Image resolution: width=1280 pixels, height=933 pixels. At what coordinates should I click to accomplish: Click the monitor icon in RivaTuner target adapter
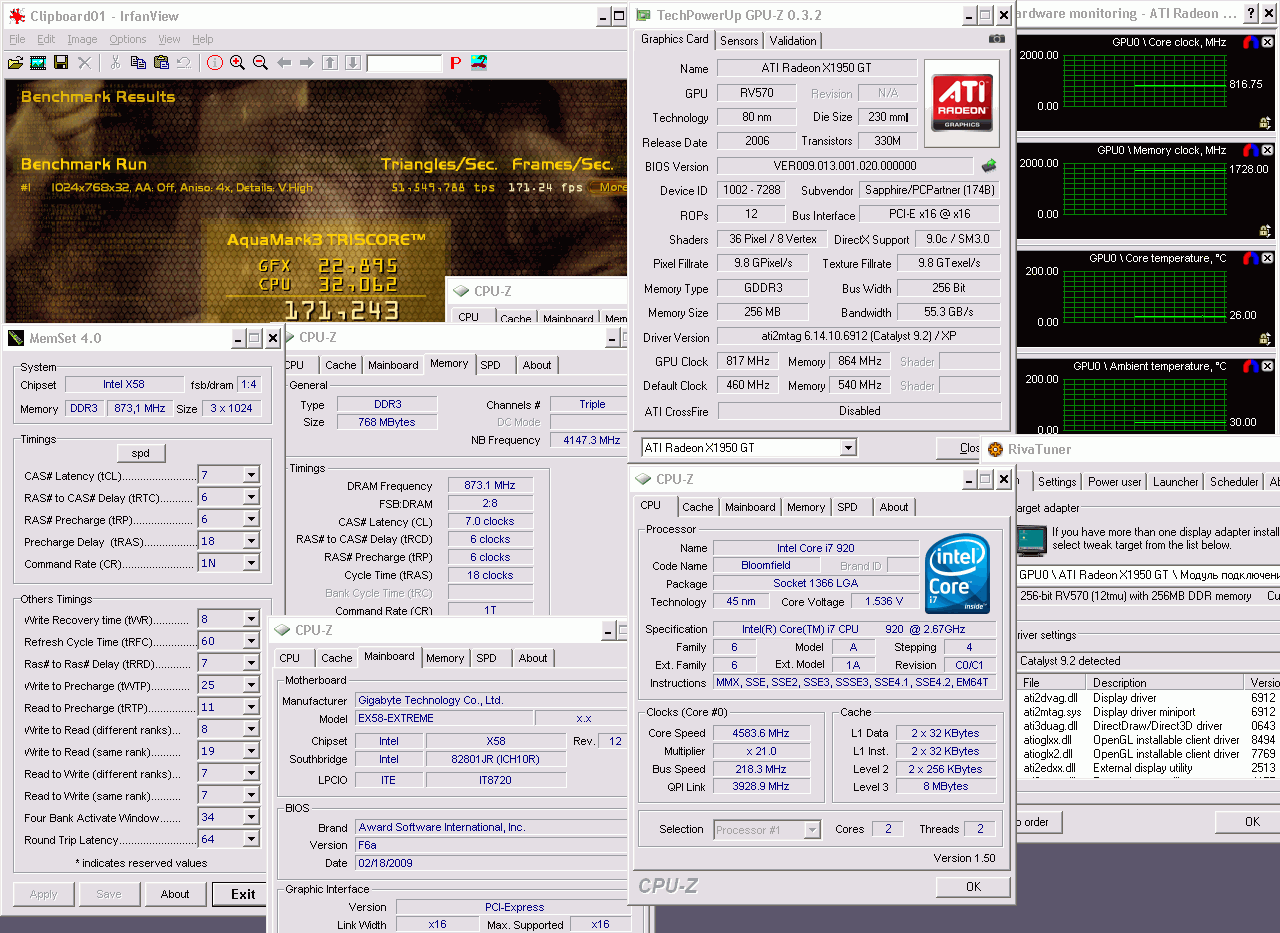click(x=1031, y=540)
